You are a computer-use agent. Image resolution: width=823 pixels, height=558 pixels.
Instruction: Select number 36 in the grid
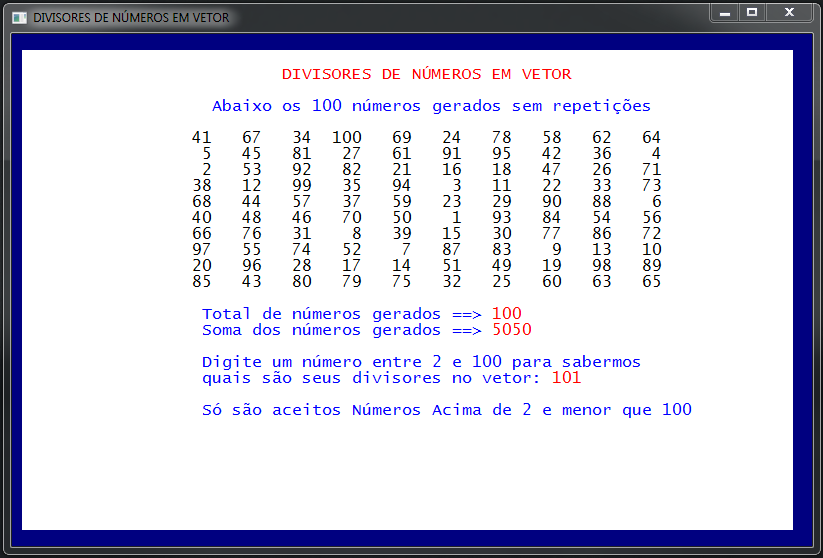[x=602, y=154]
